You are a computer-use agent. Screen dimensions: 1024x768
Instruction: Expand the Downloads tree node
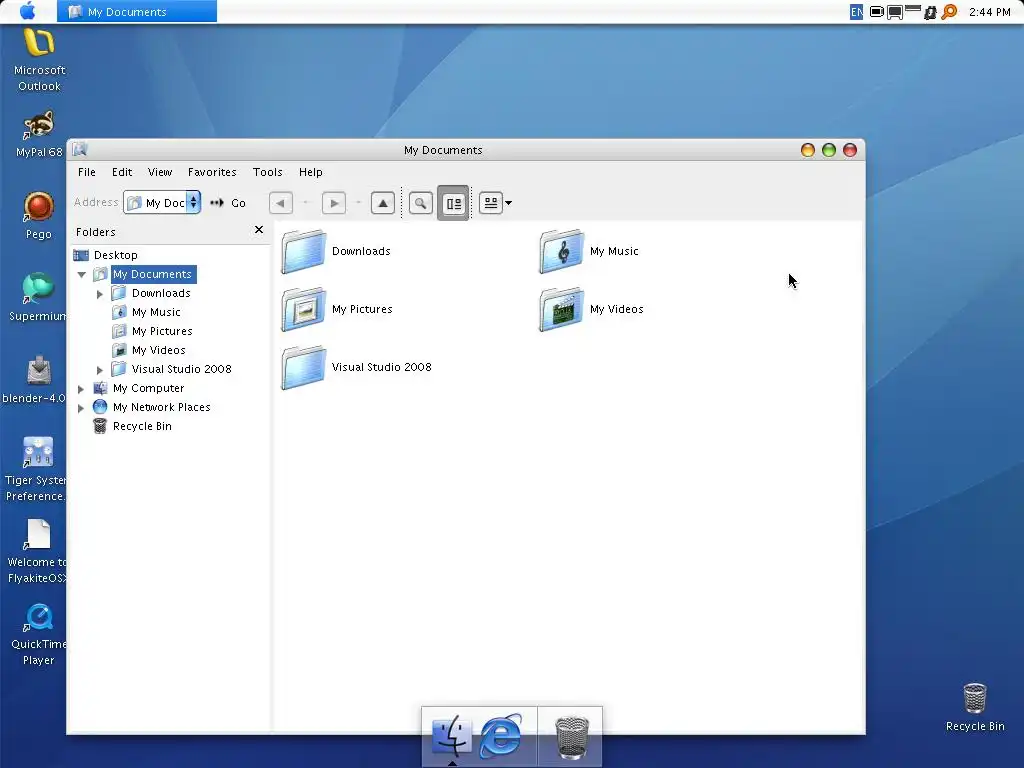click(100, 295)
